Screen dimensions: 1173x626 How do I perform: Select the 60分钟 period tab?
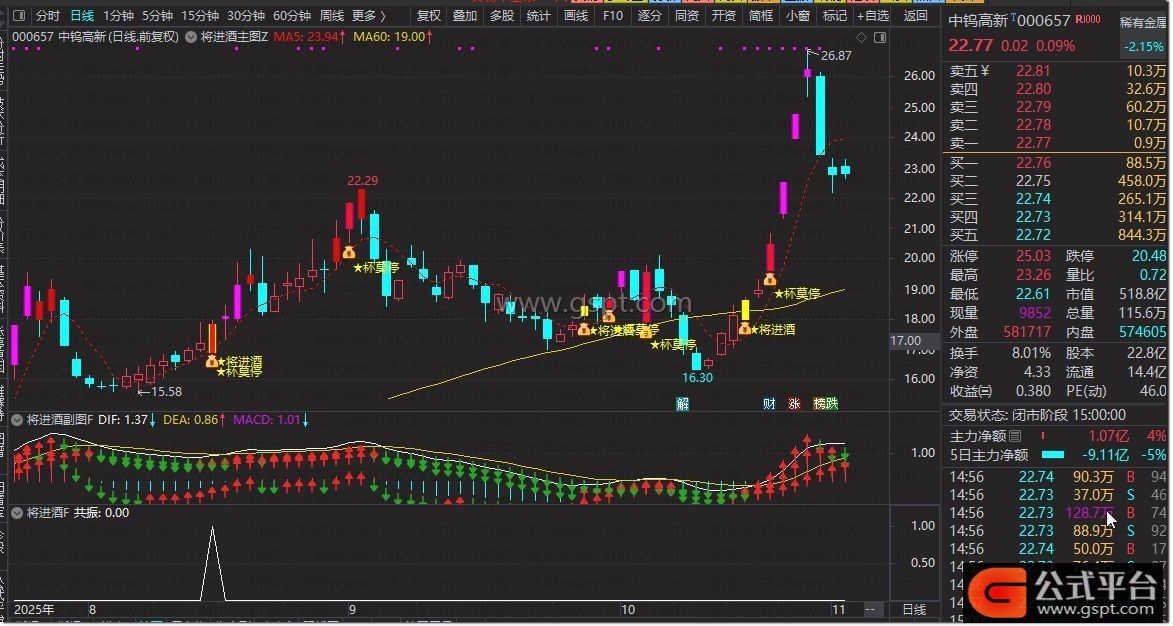pos(292,15)
